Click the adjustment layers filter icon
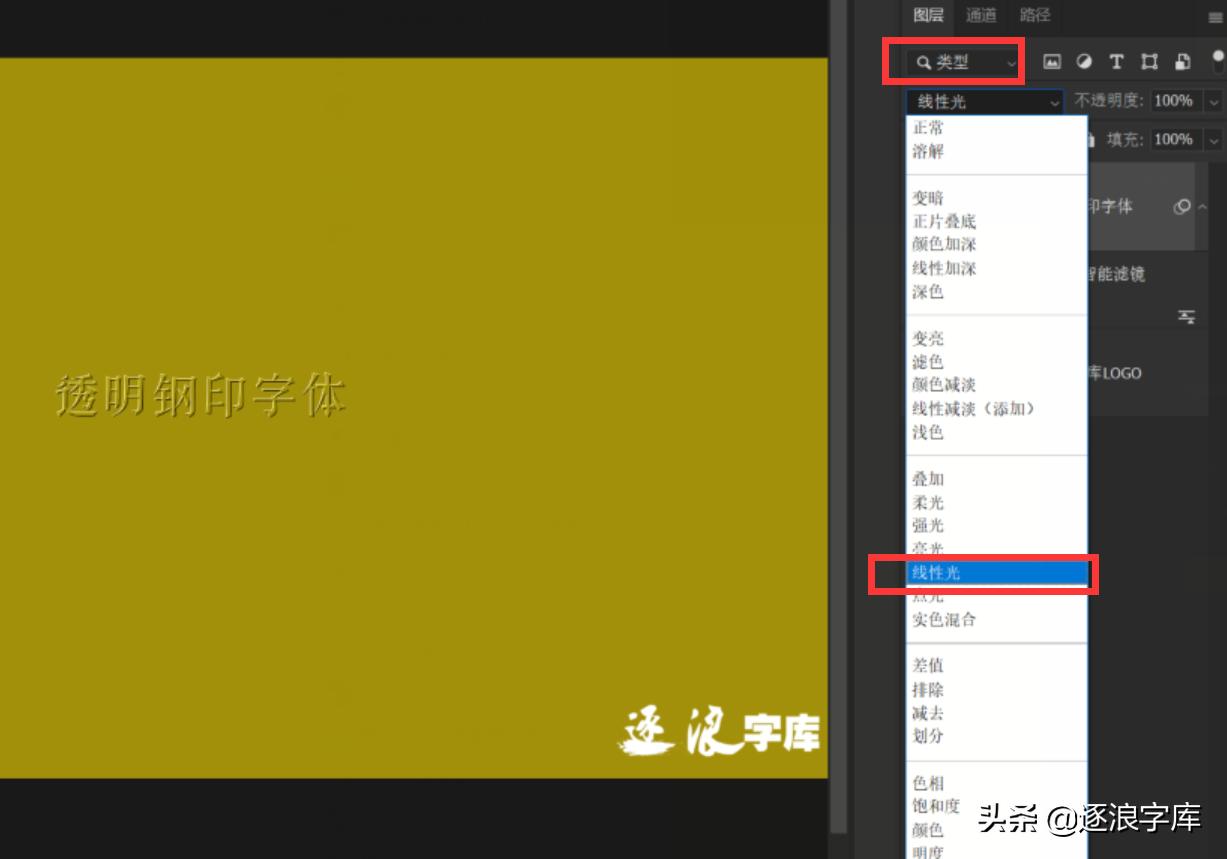The image size is (1227, 859). point(1085,61)
